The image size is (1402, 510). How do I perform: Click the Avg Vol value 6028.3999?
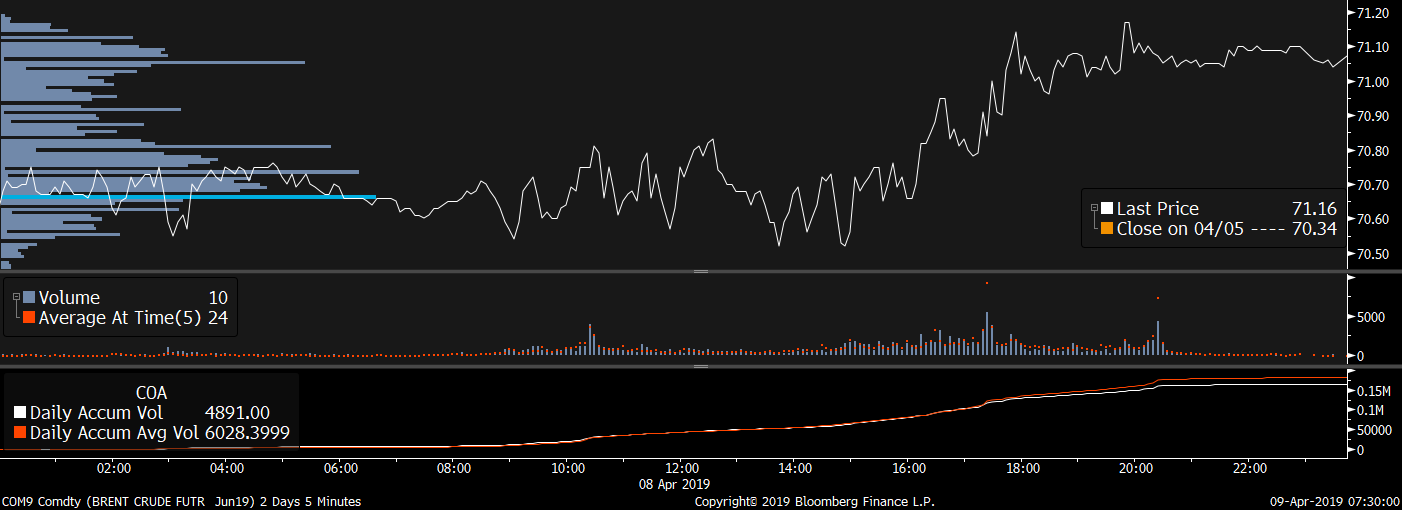click(x=247, y=433)
